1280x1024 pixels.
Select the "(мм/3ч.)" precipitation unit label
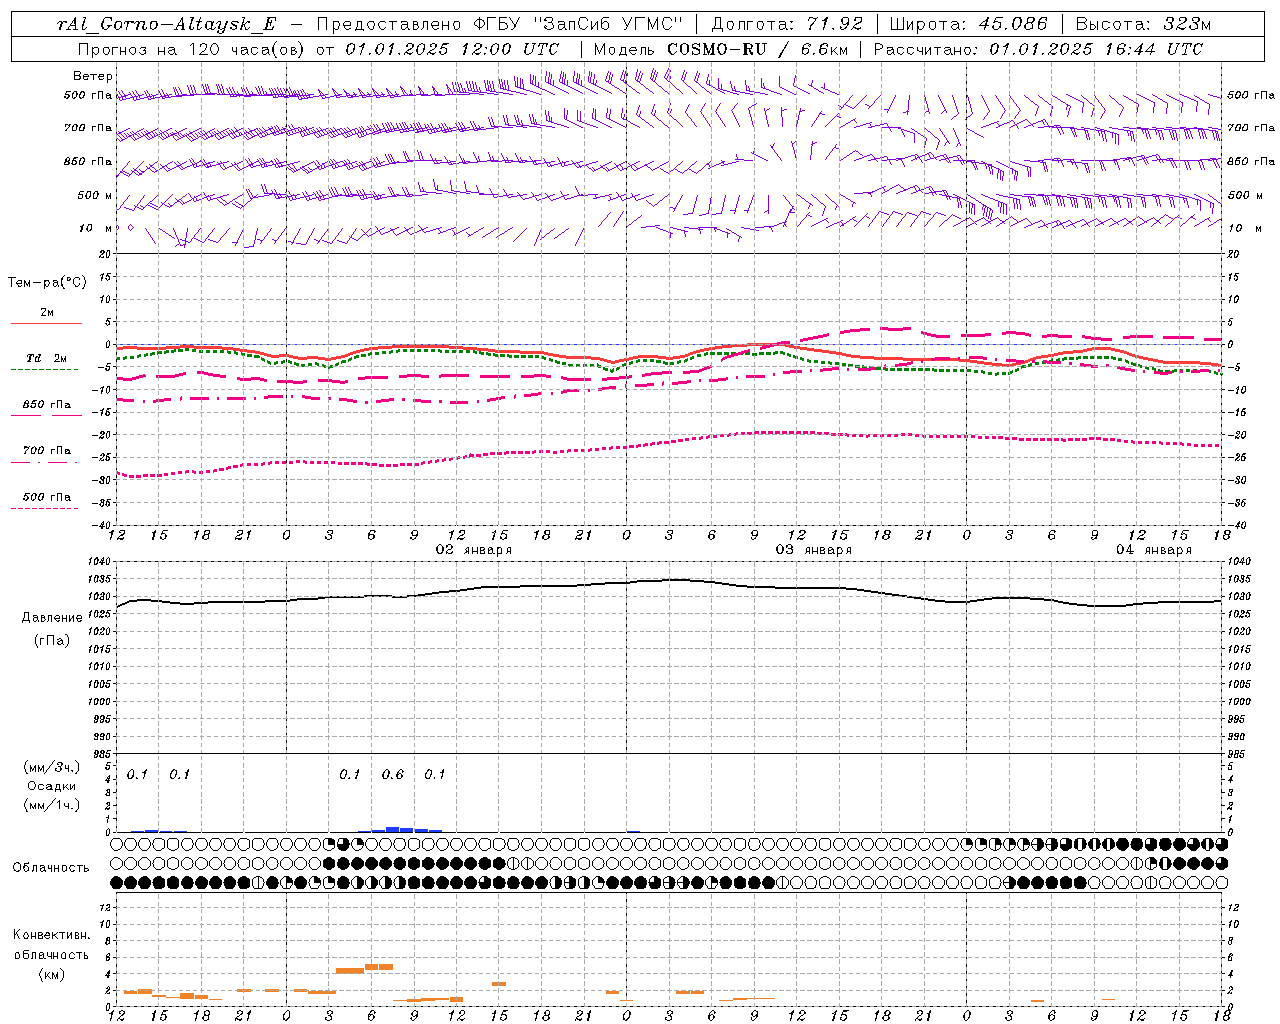[x=52, y=767]
